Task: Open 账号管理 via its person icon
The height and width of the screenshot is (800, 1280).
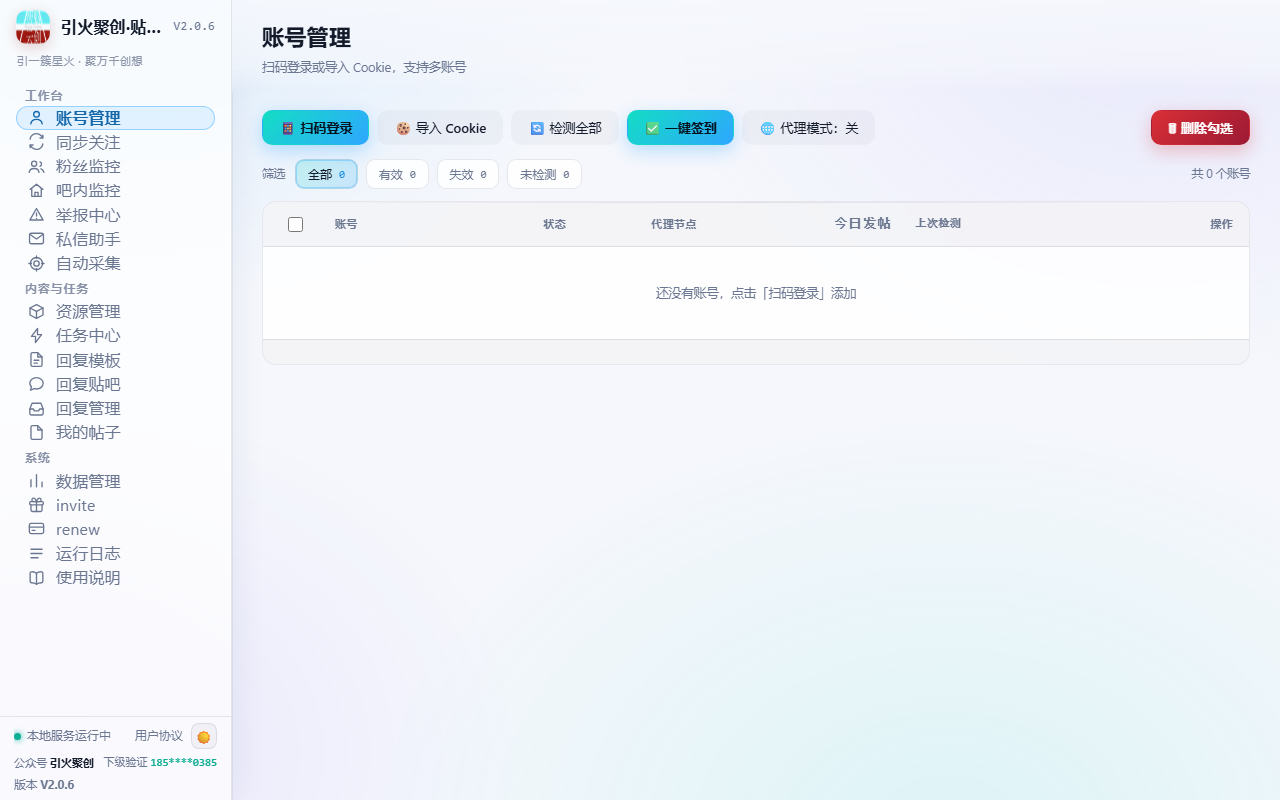Action: 37,118
